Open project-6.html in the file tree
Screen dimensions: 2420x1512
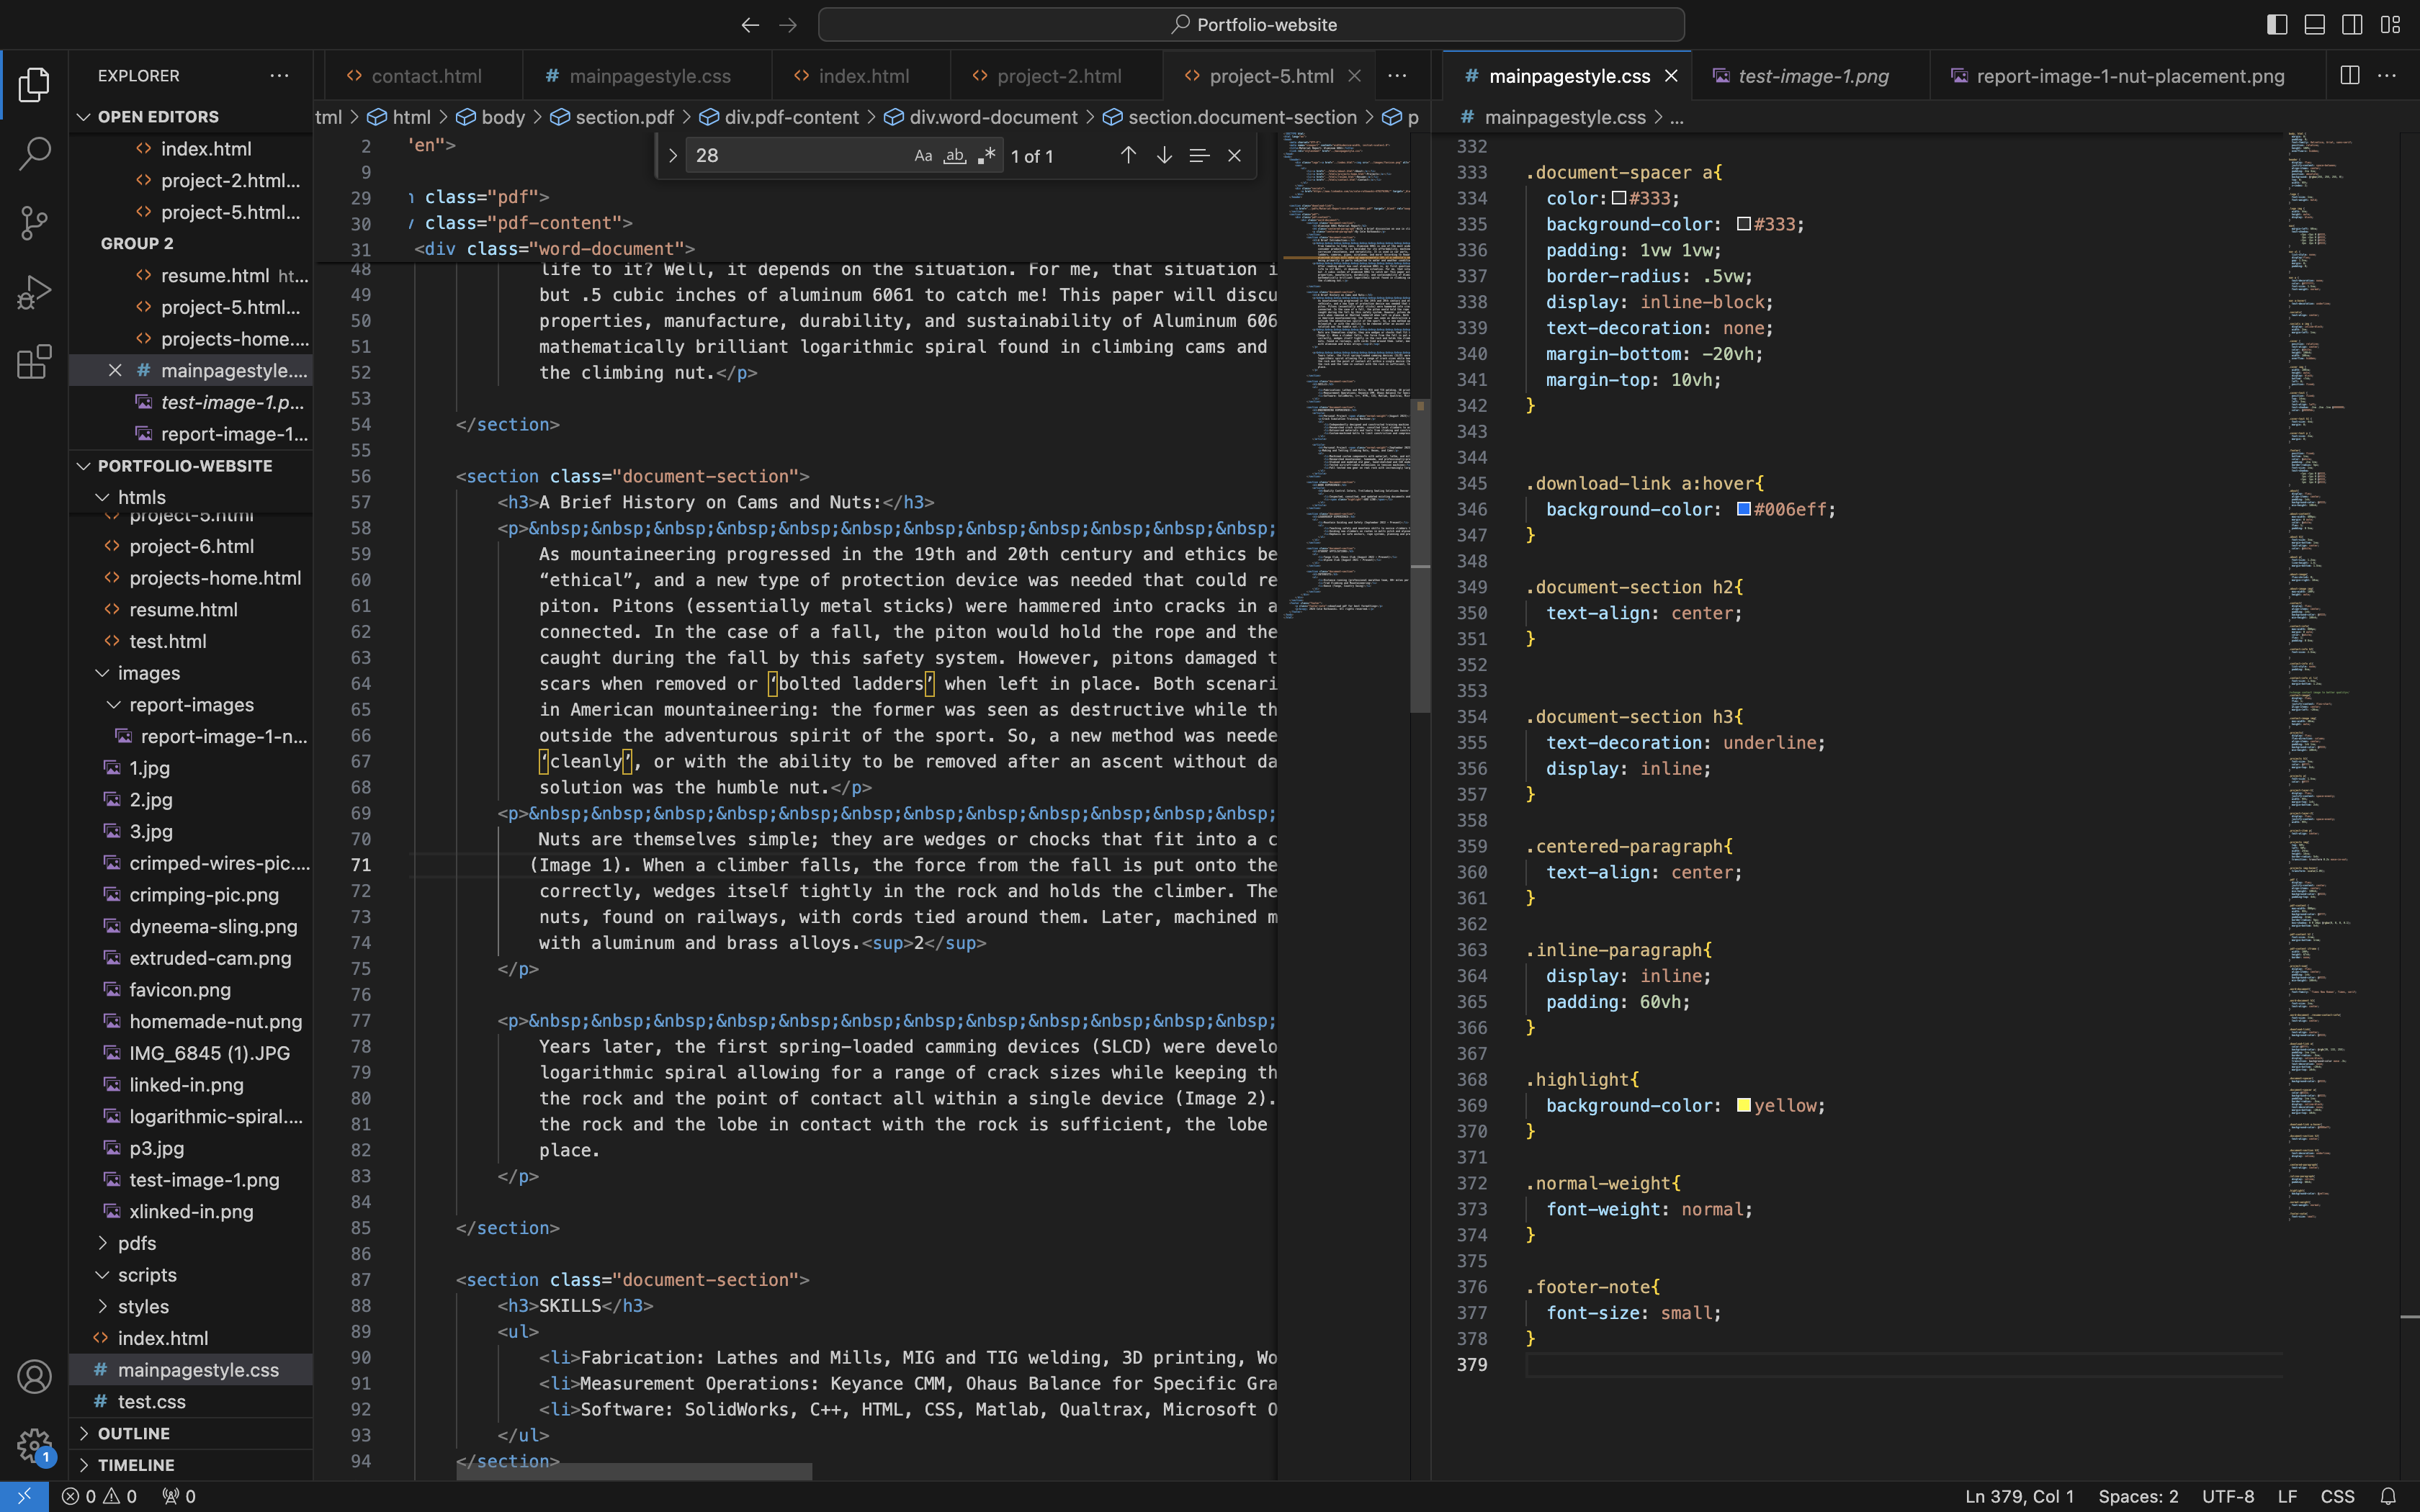pyautogui.click(x=191, y=547)
